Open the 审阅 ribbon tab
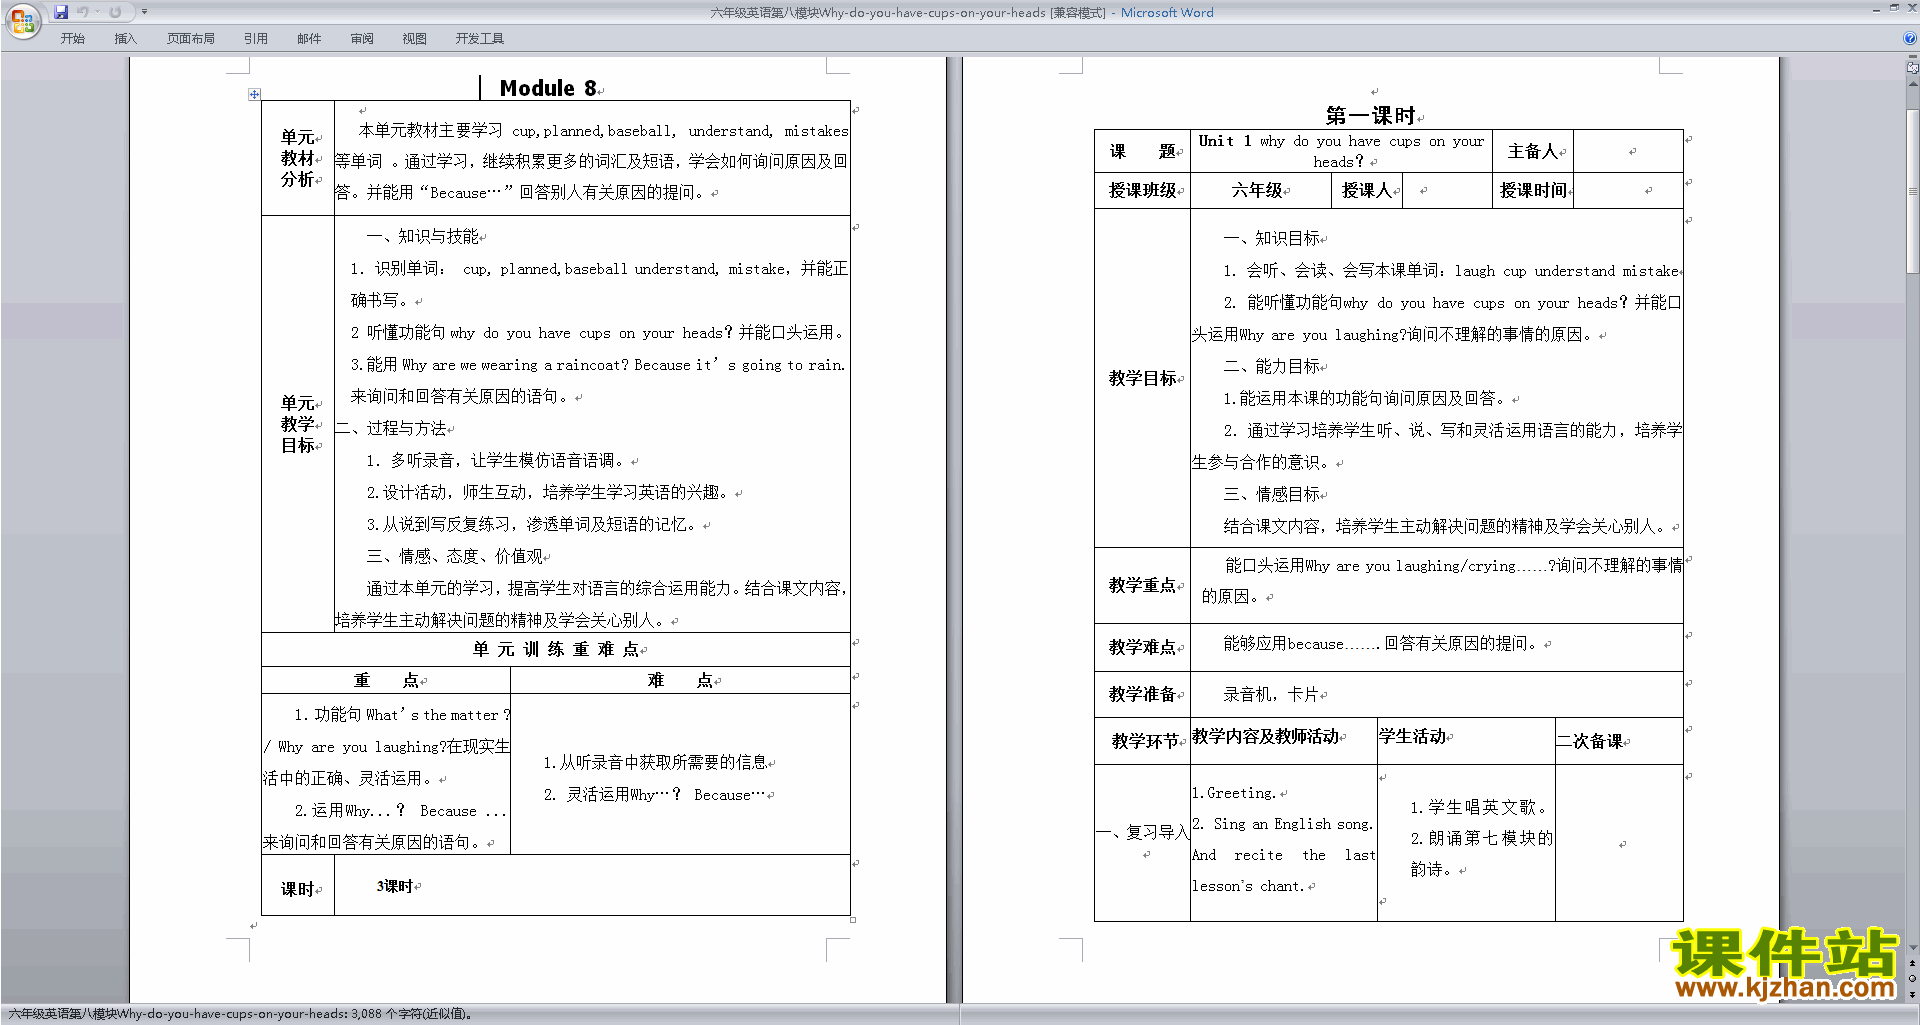The image size is (1920, 1025). (x=362, y=38)
